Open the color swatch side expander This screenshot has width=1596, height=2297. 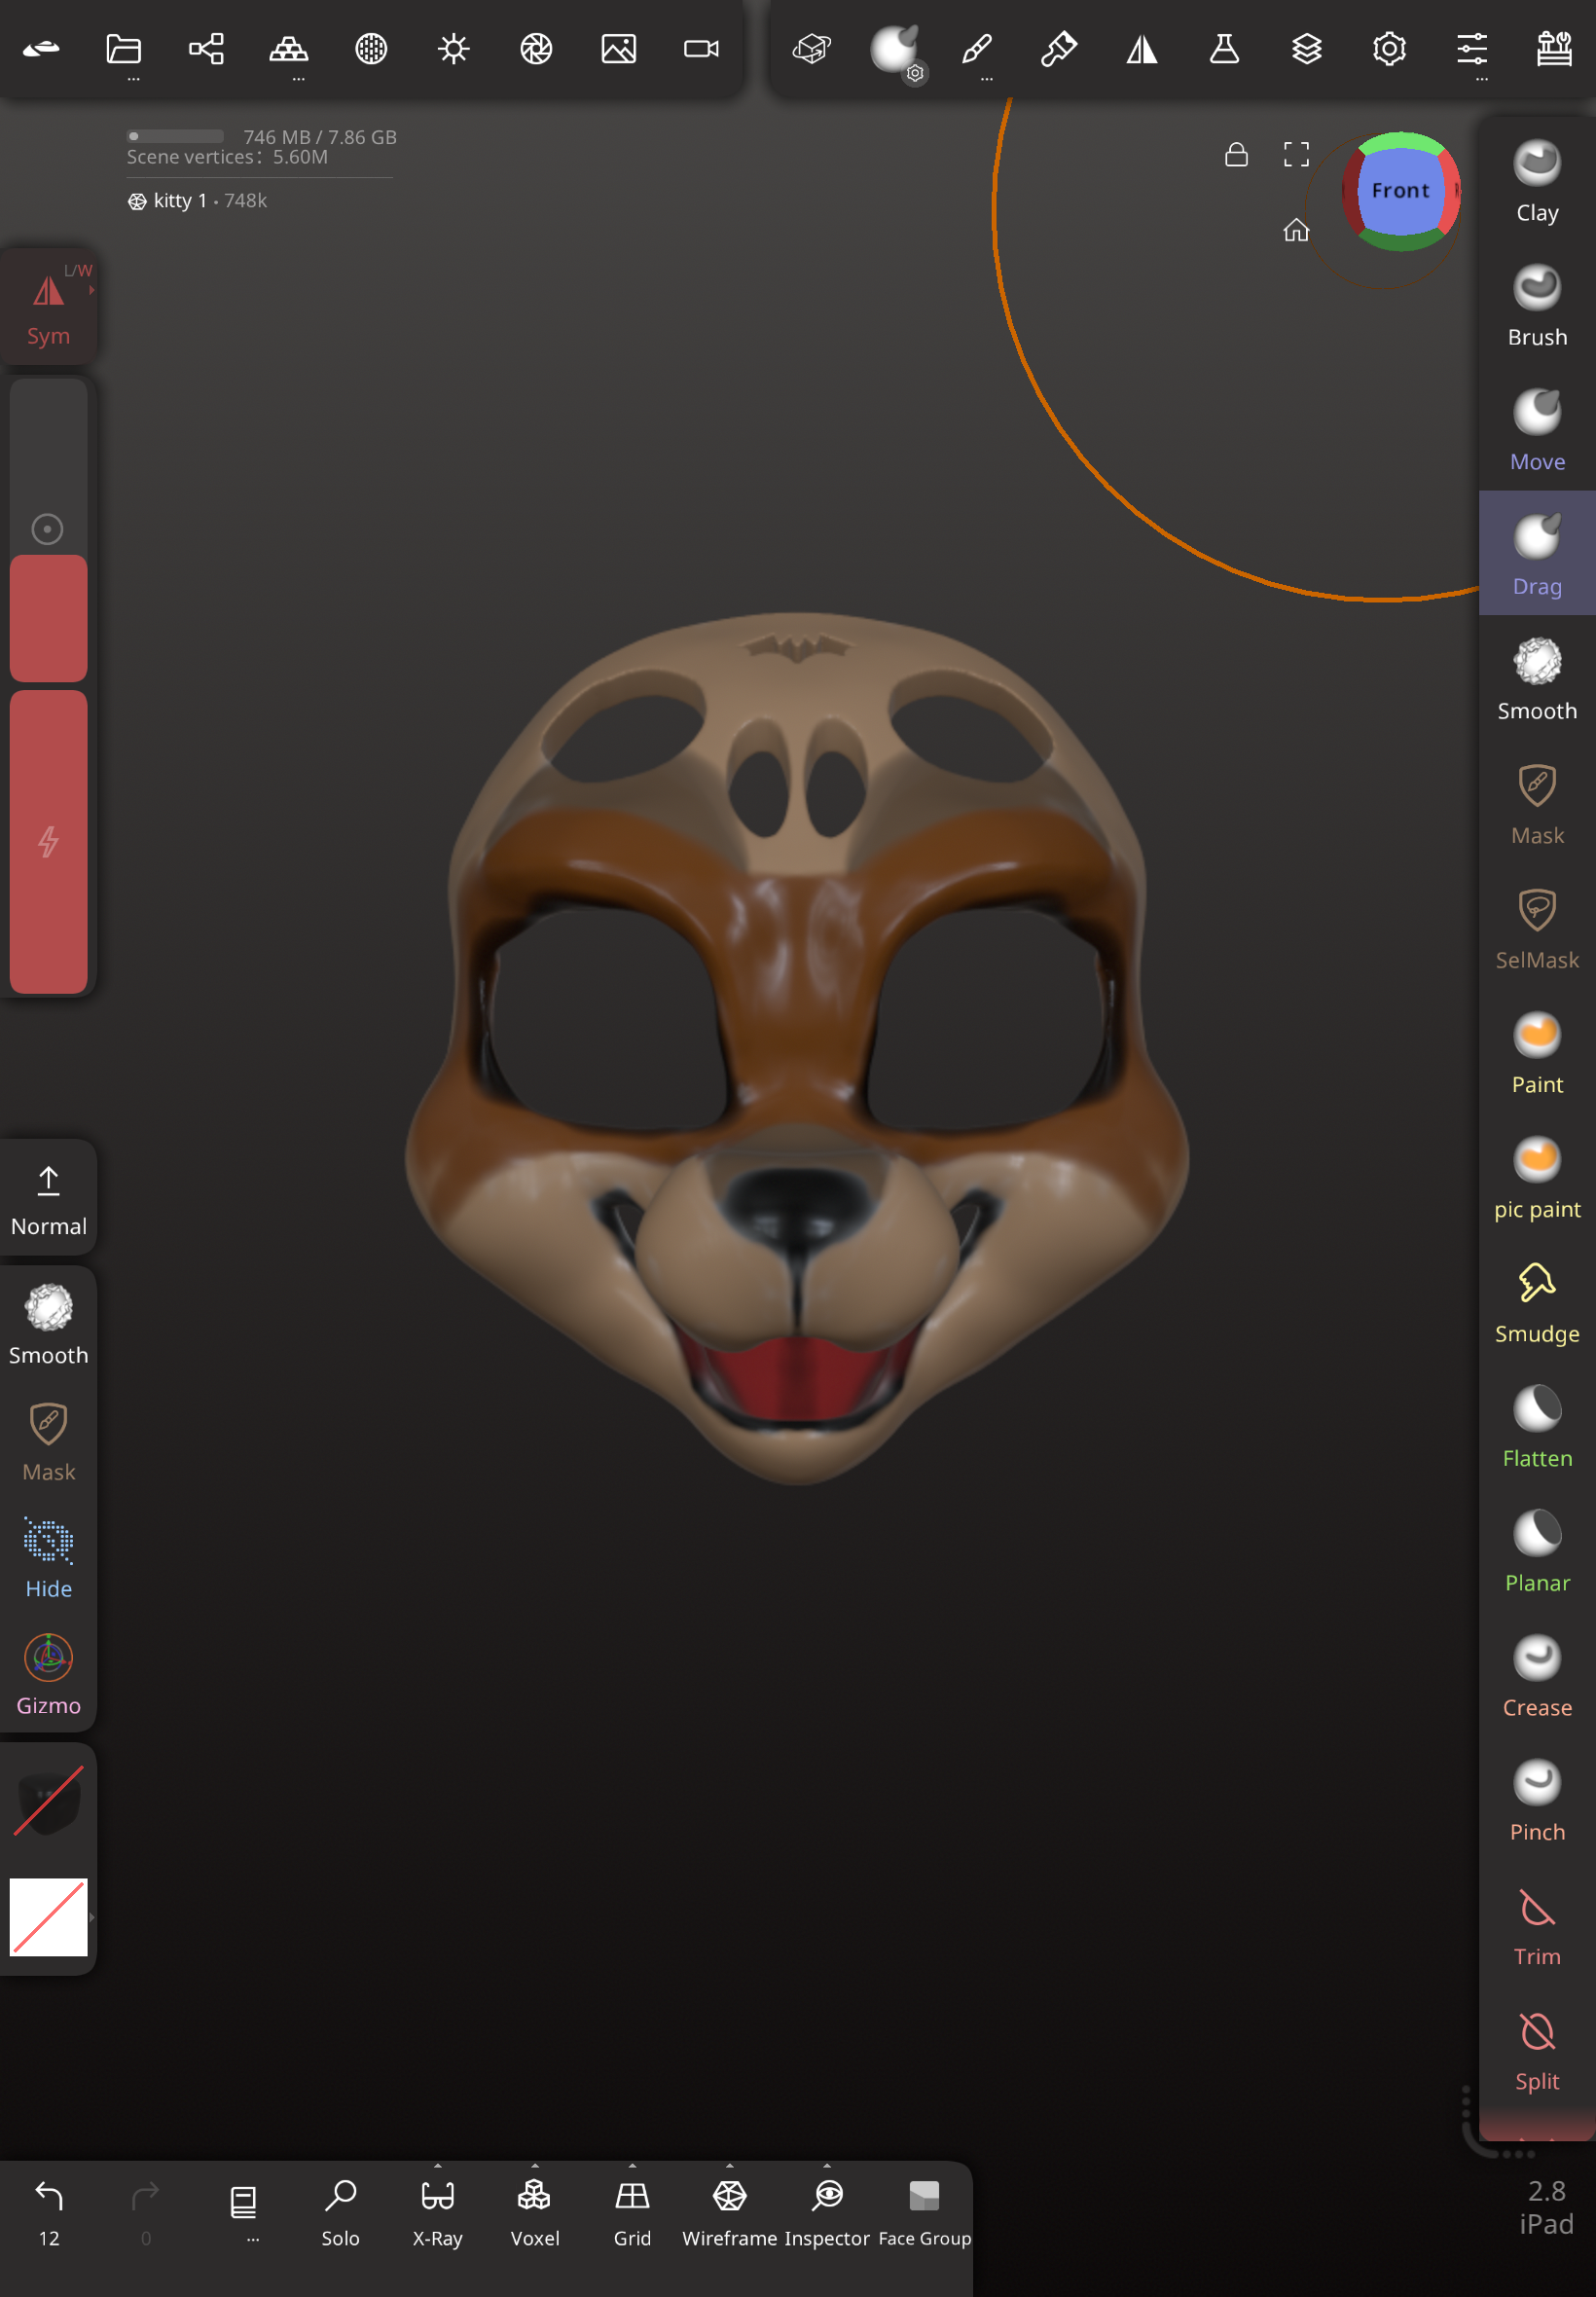91,1917
